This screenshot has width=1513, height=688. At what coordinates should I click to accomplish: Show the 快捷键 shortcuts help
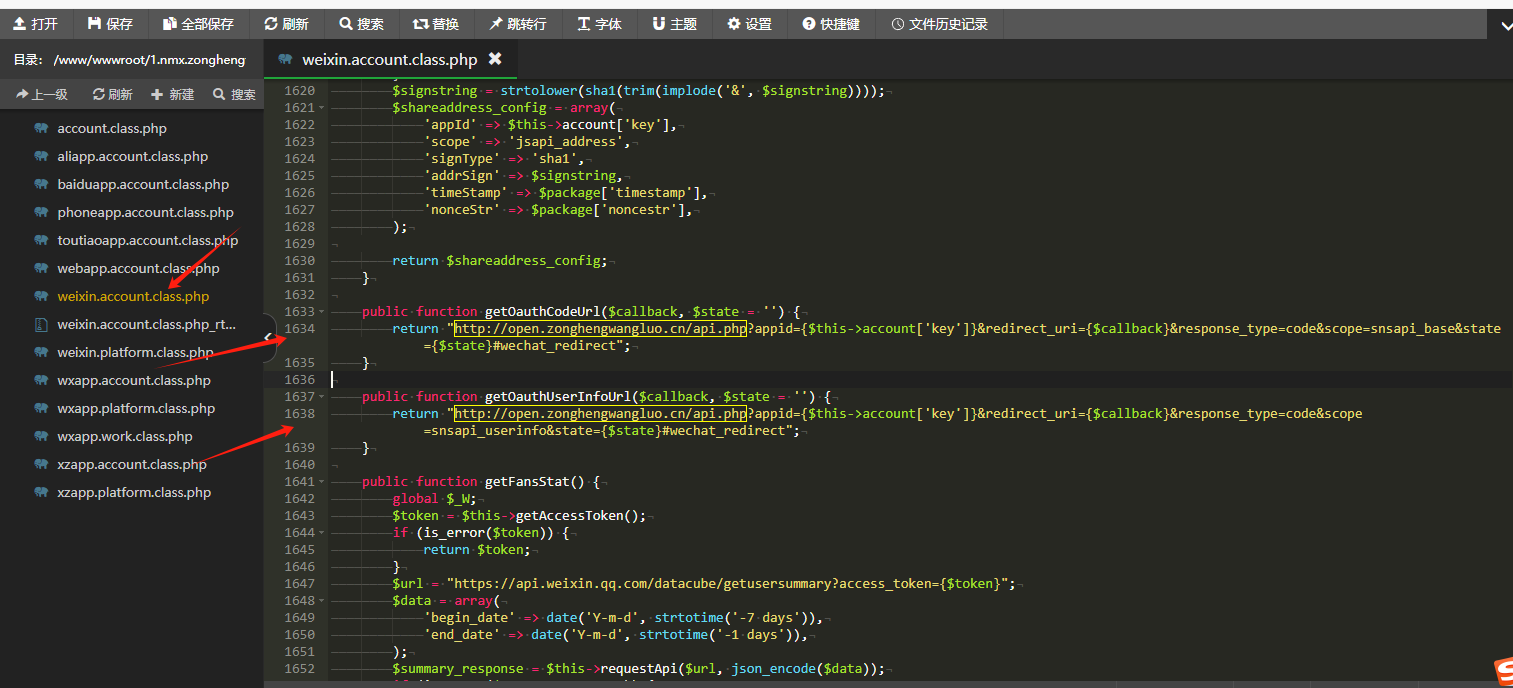[x=831, y=24]
